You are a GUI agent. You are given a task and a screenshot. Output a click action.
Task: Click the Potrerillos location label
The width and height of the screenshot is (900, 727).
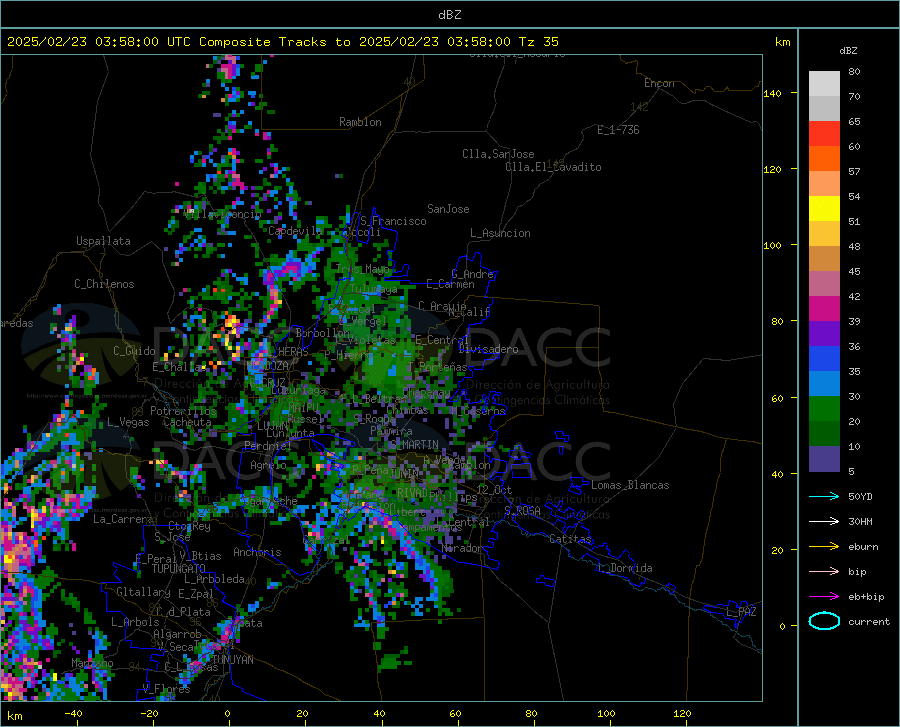pyautogui.click(x=183, y=411)
